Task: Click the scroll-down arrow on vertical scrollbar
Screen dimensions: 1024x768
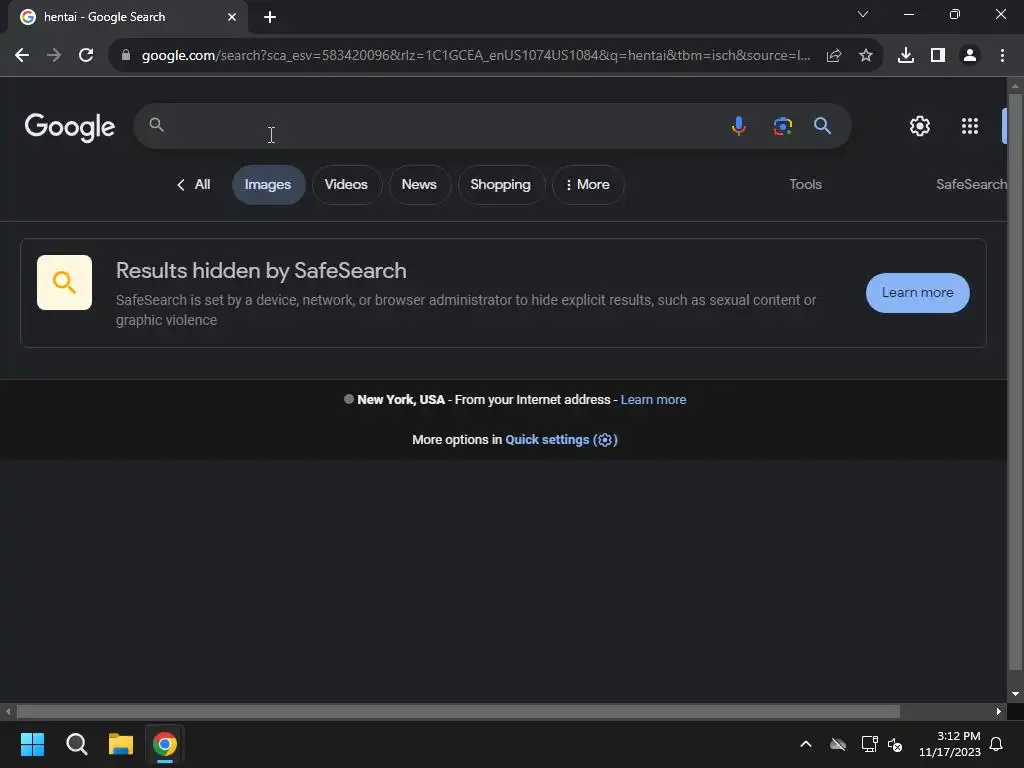Action: [1015, 694]
